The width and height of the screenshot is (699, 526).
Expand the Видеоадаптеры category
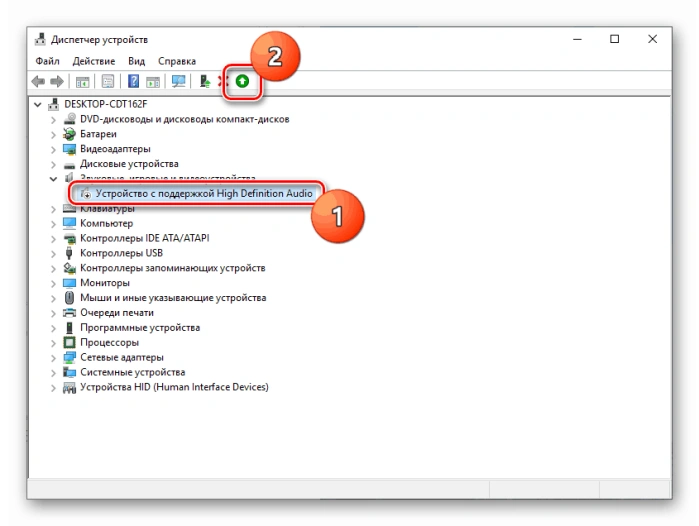53,150
